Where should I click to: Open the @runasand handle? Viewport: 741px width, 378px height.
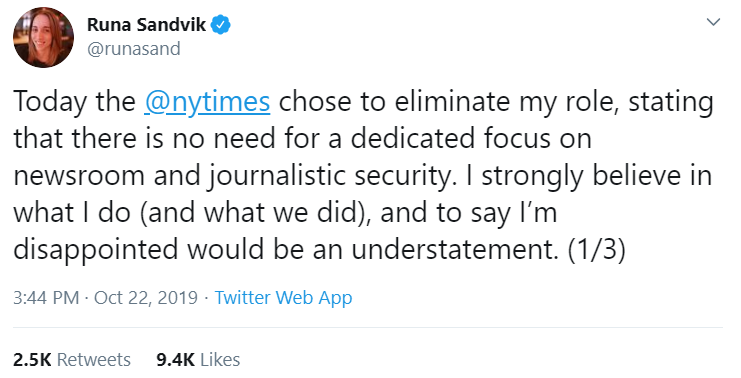click(134, 49)
